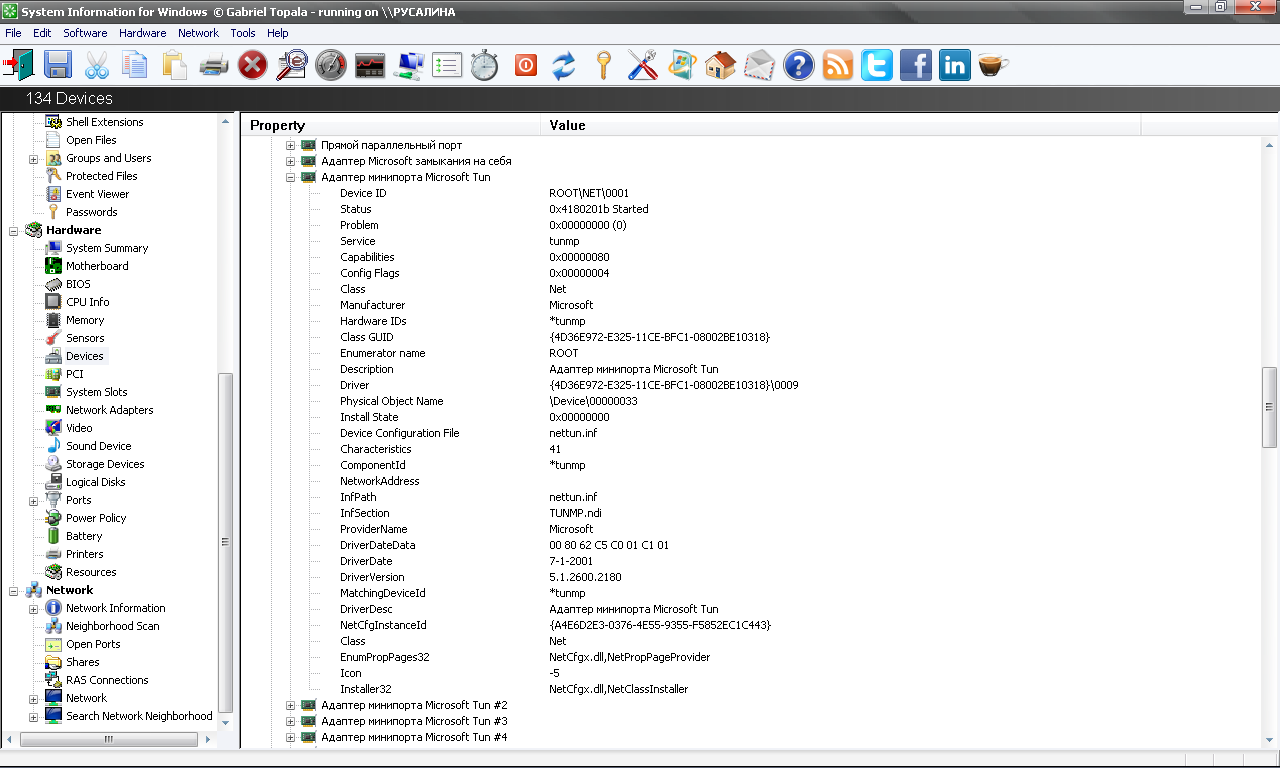Expand the Прямой параллельный порт device
This screenshot has width=1280, height=768.
(291, 145)
